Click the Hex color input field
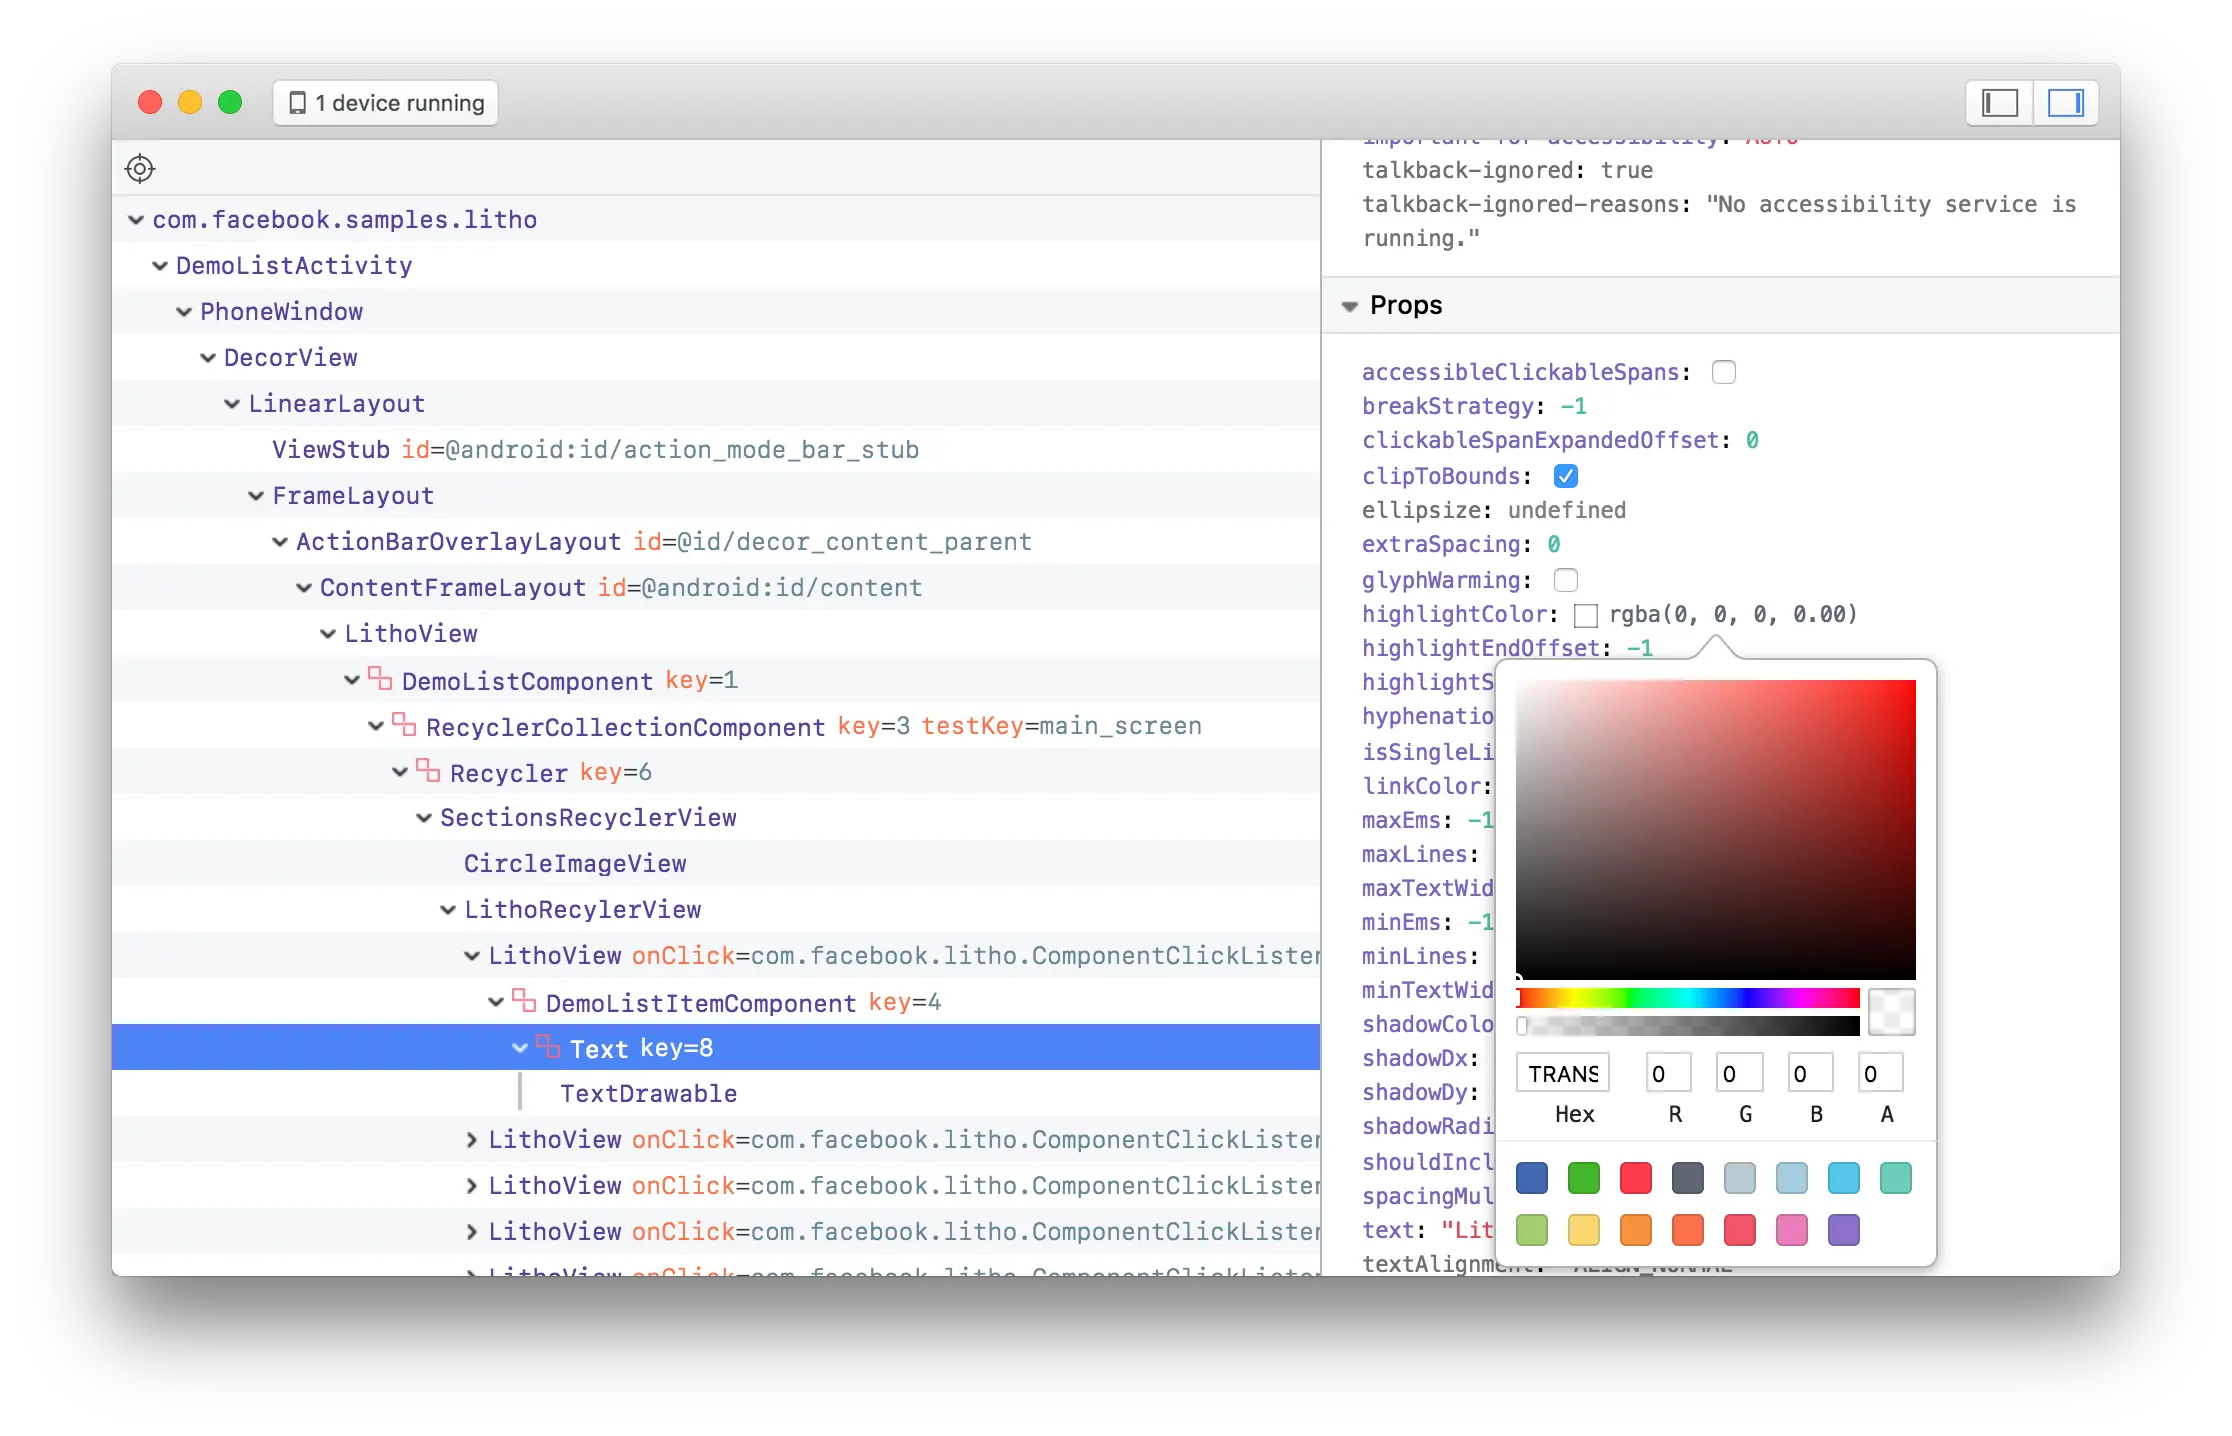This screenshot has width=2232, height=1436. pyautogui.click(x=1562, y=1074)
